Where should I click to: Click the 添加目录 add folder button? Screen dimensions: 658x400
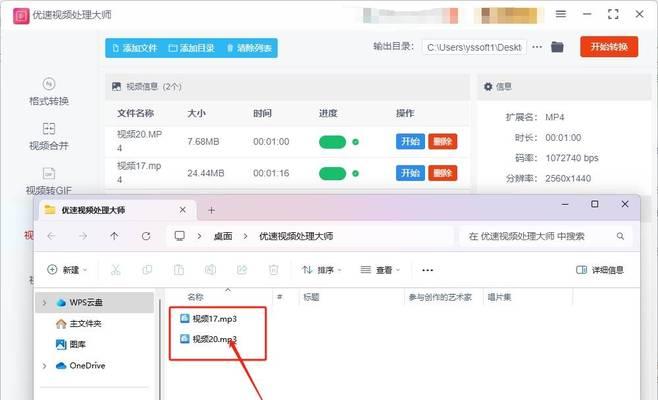[191, 48]
